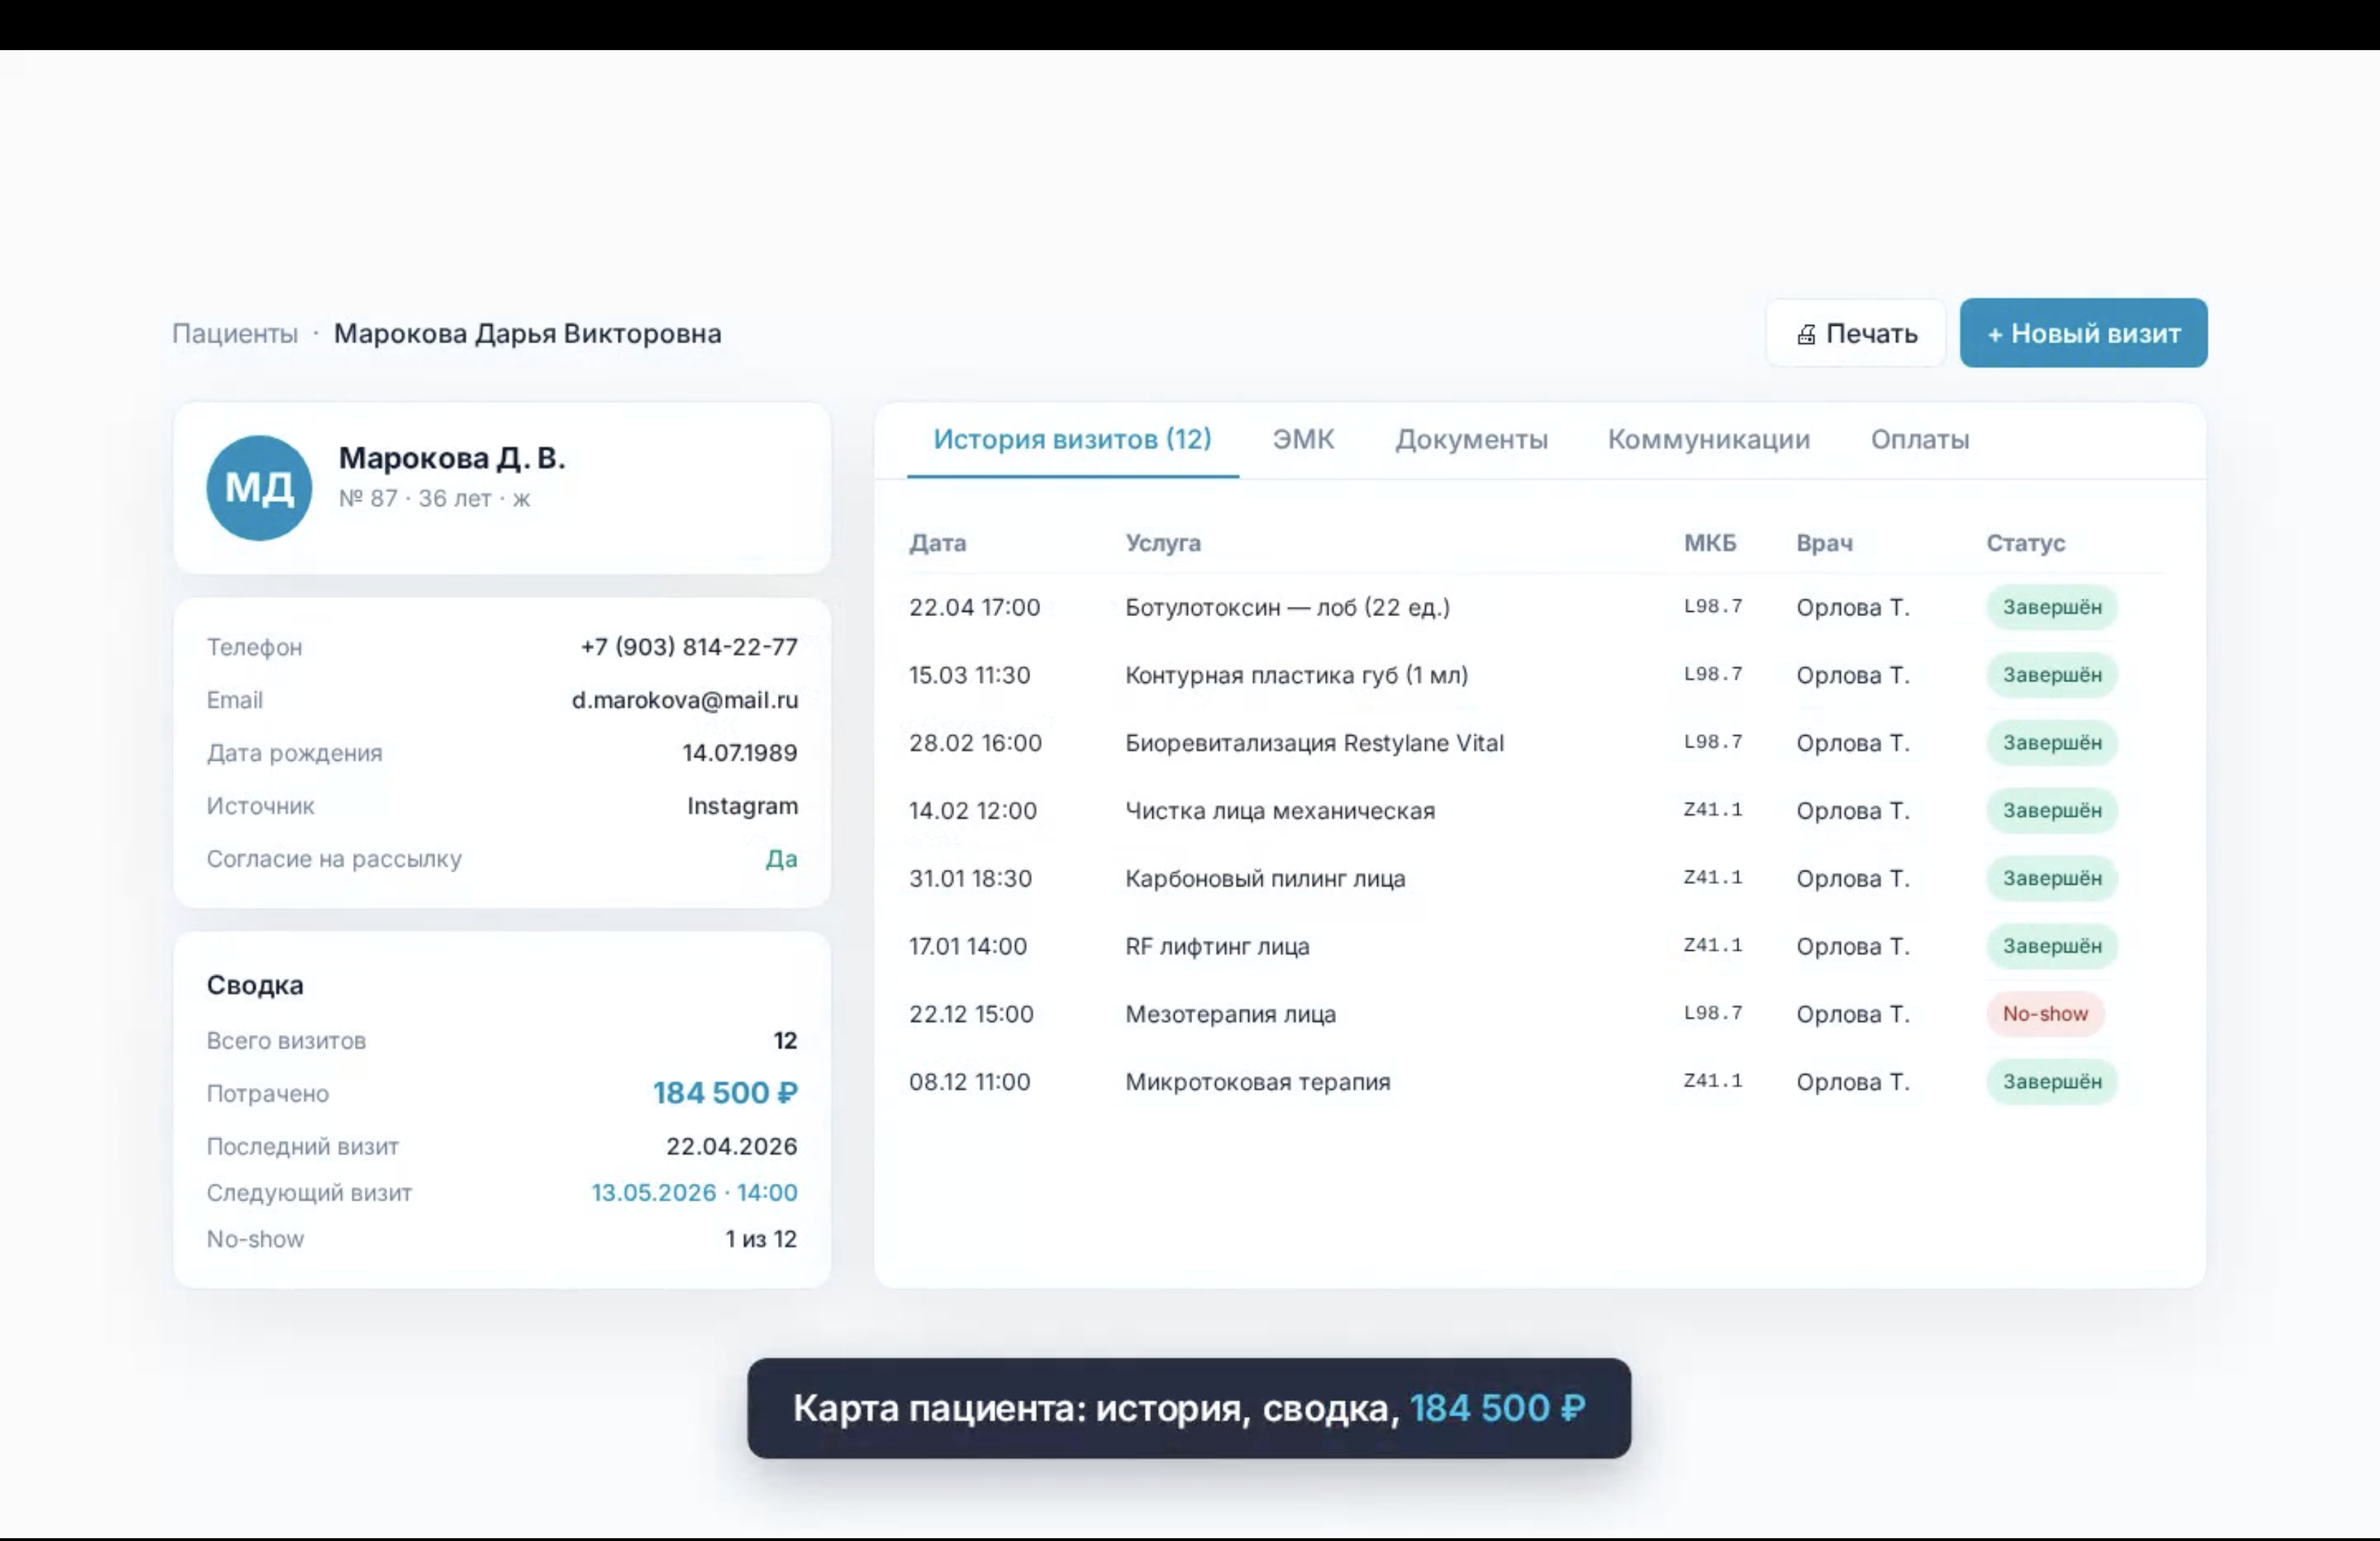
Task: Click date cell 22.12 15:00
Action: (x=971, y=1014)
